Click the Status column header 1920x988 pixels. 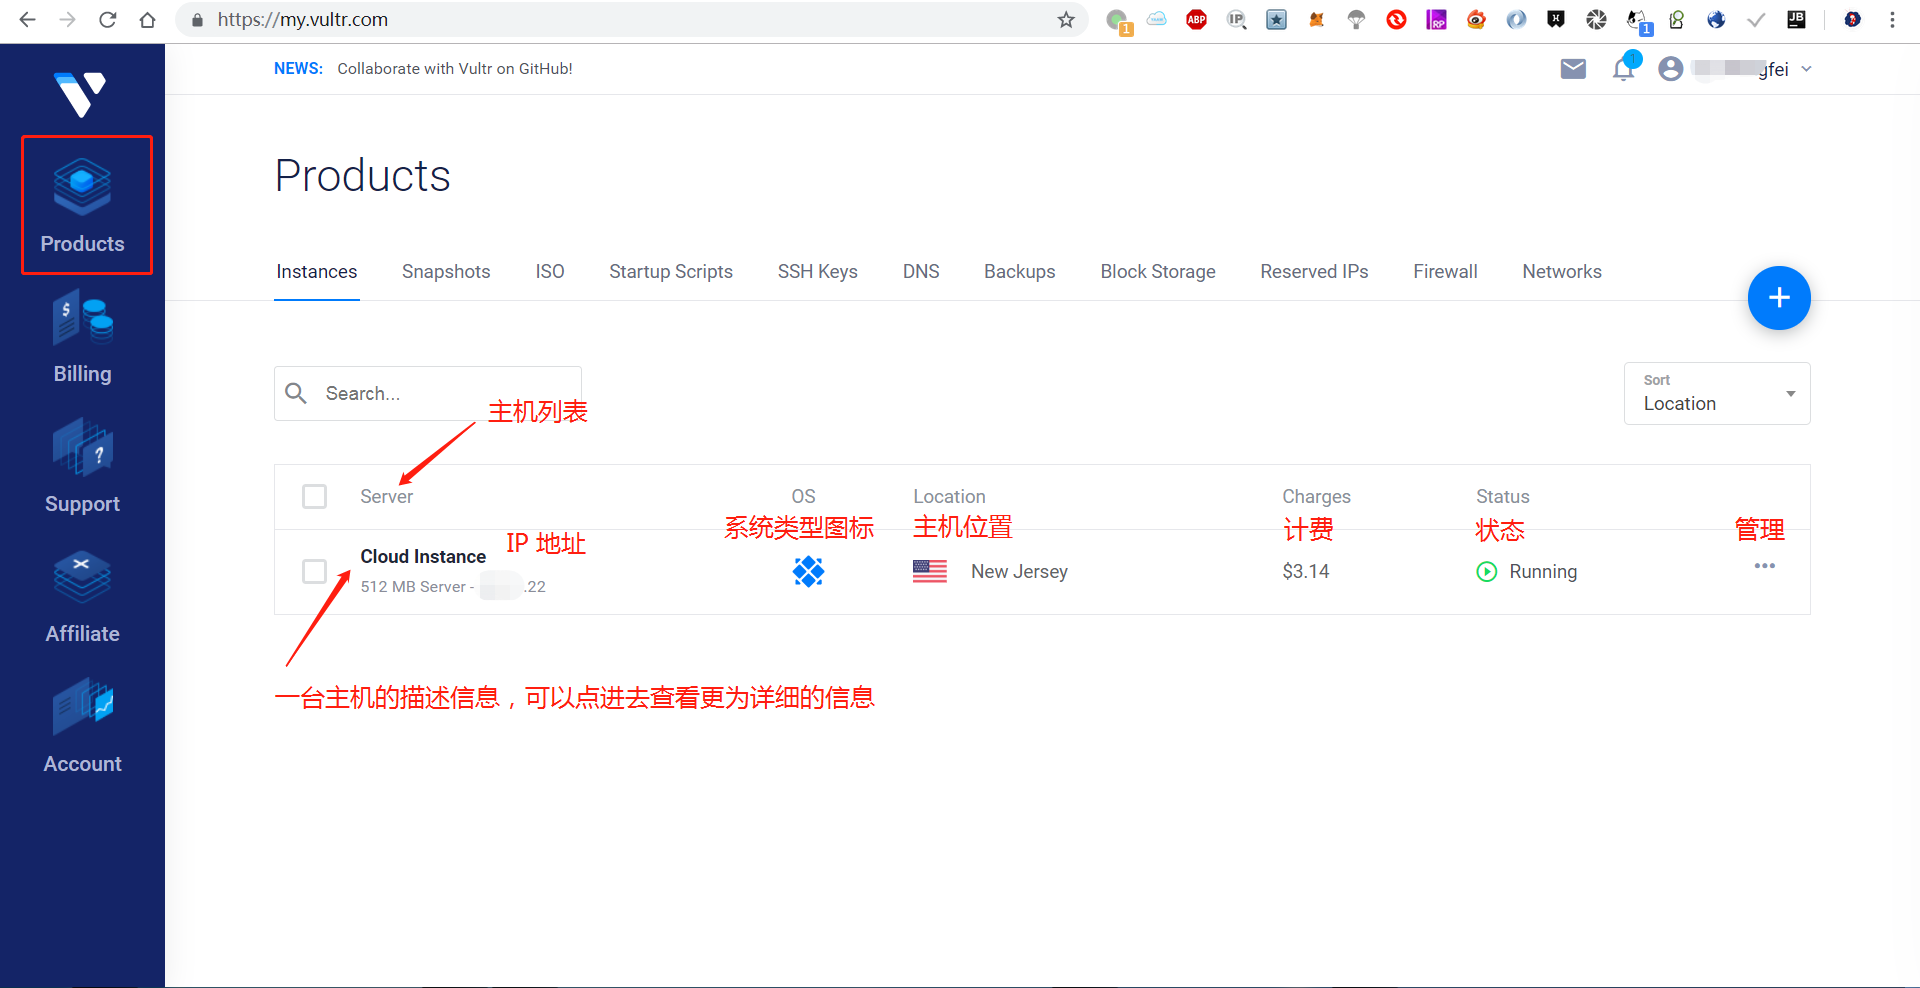point(1503,497)
